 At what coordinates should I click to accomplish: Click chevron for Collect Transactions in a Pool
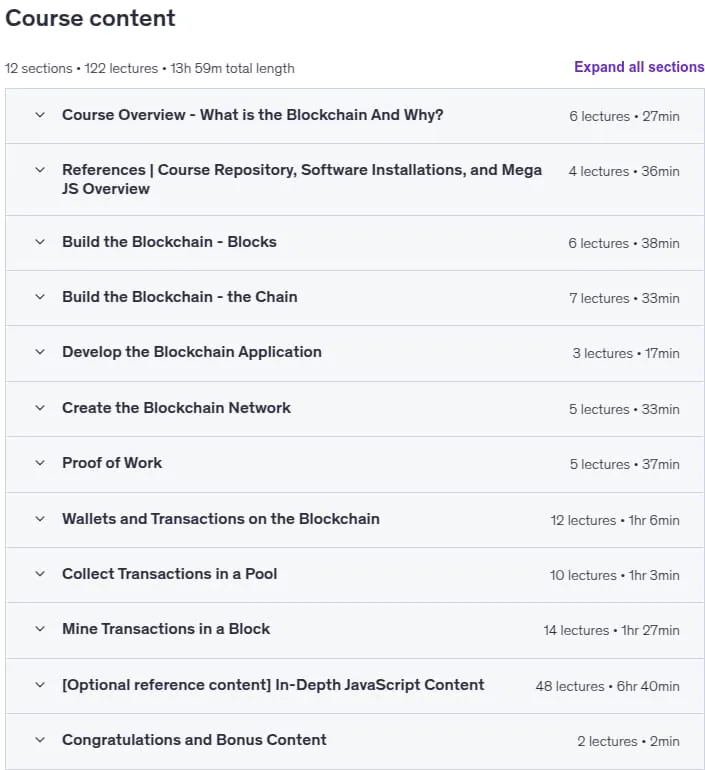point(40,574)
